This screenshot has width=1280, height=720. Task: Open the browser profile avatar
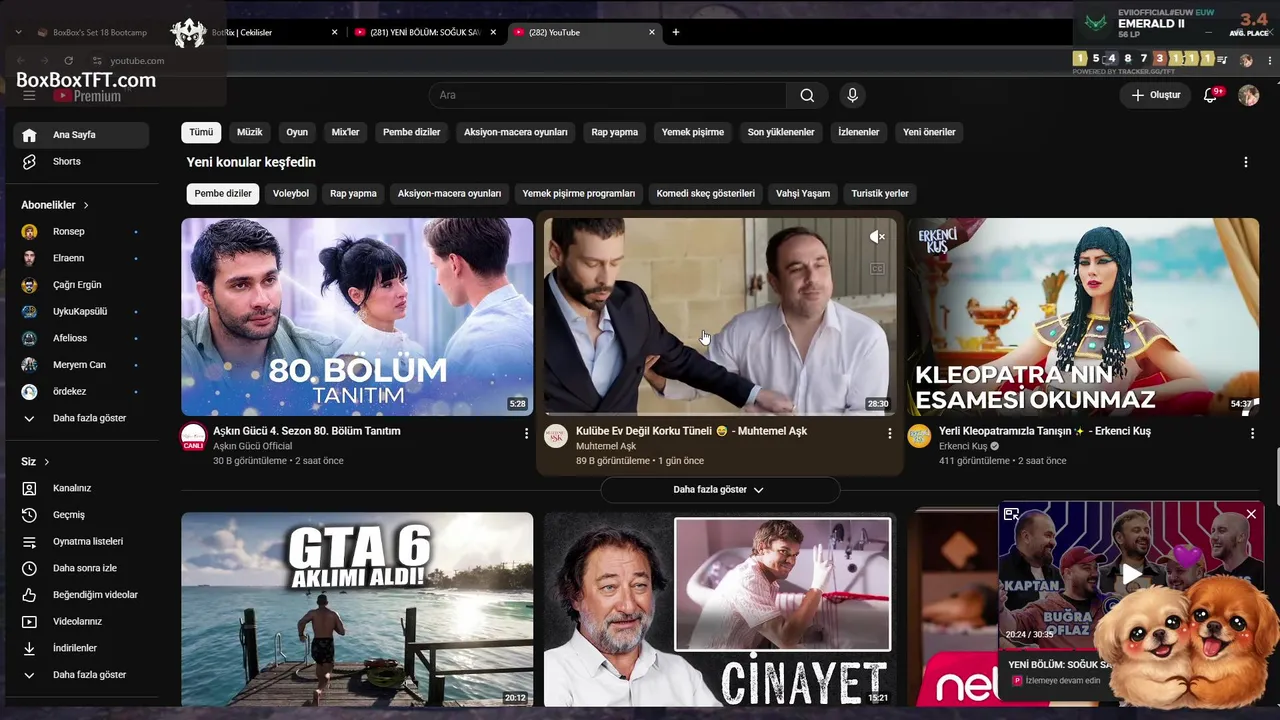click(1246, 60)
